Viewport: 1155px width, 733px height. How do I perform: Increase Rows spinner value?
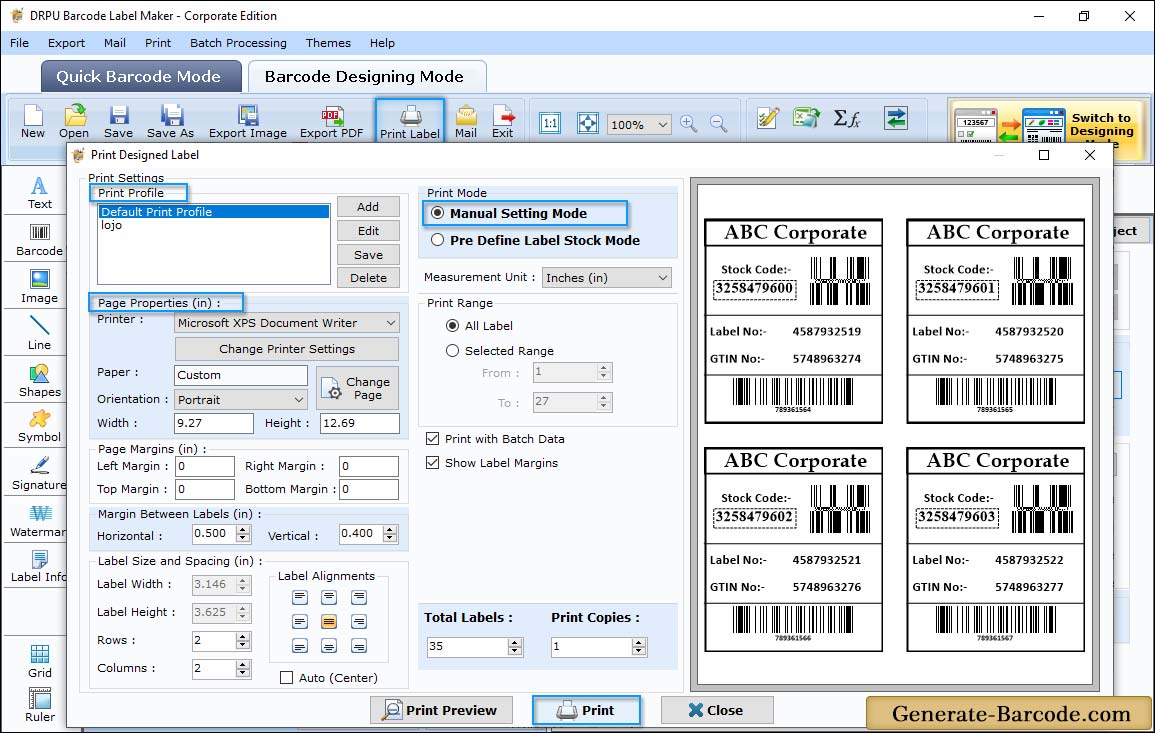[243, 636]
